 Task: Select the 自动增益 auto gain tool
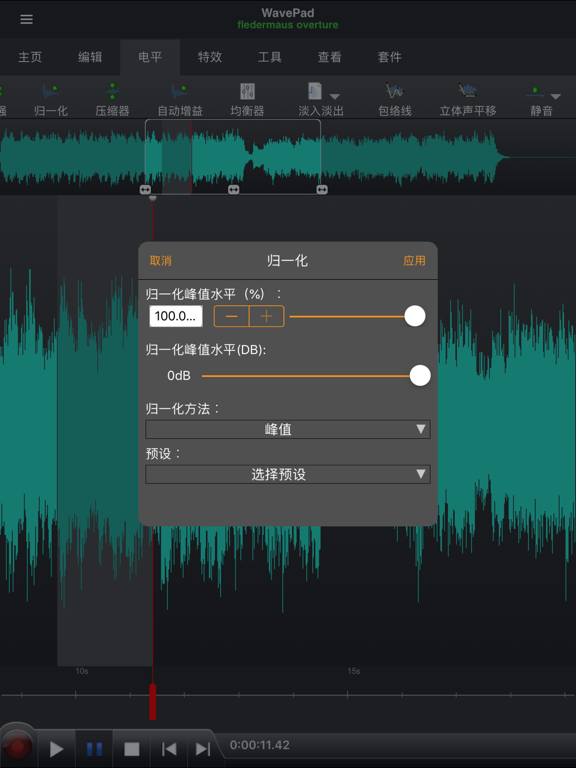coord(180,100)
